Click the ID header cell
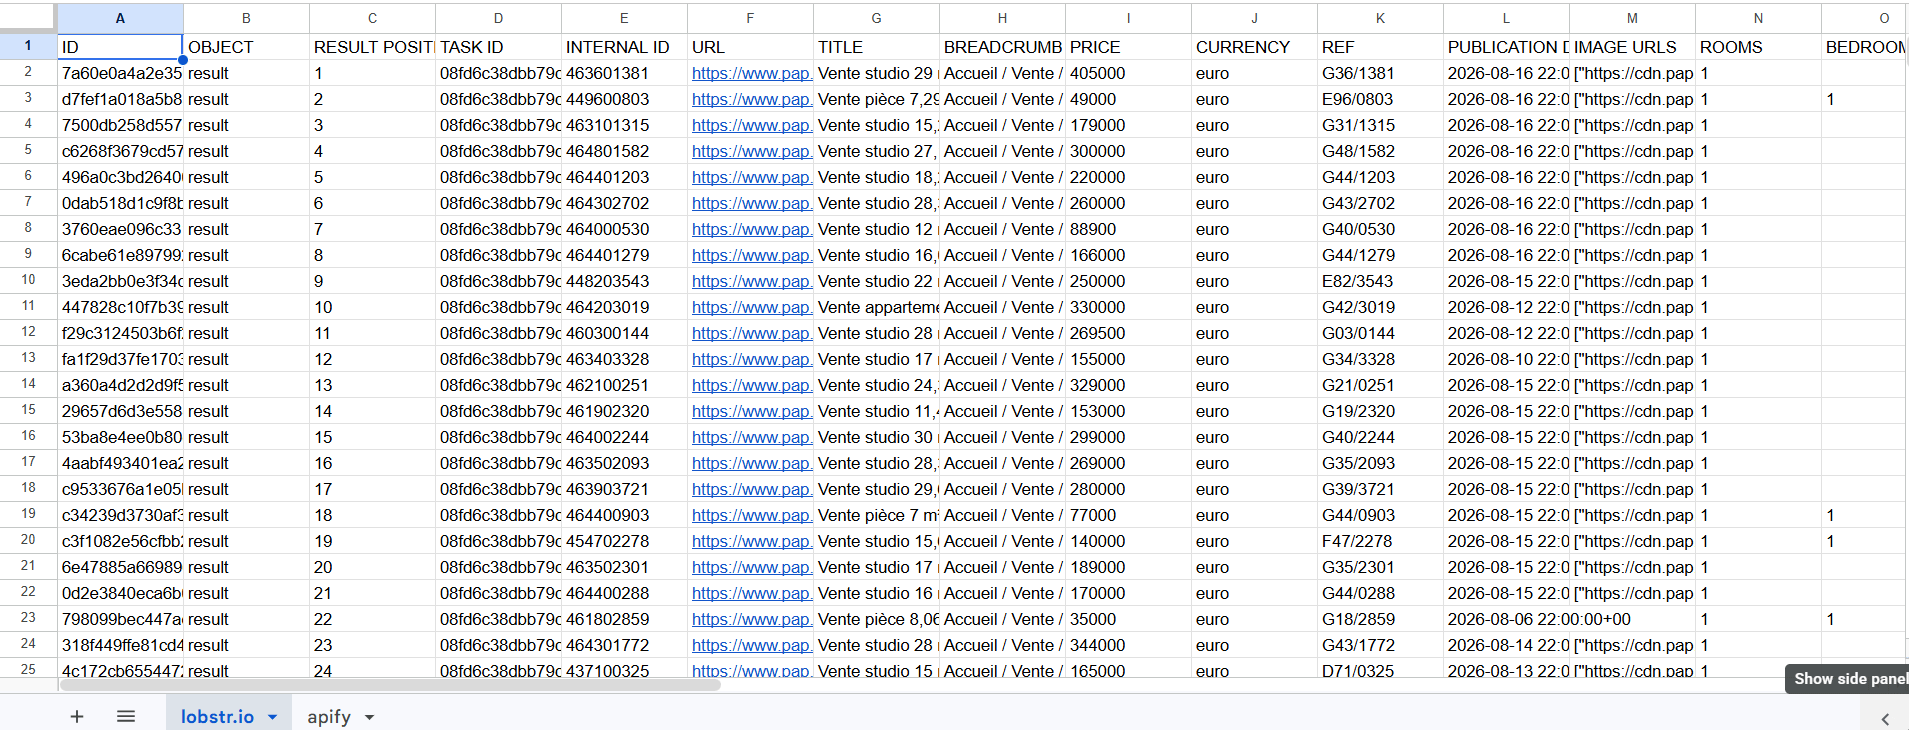Image resolution: width=1909 pixels, height=730 pixels. pos(120,47)
